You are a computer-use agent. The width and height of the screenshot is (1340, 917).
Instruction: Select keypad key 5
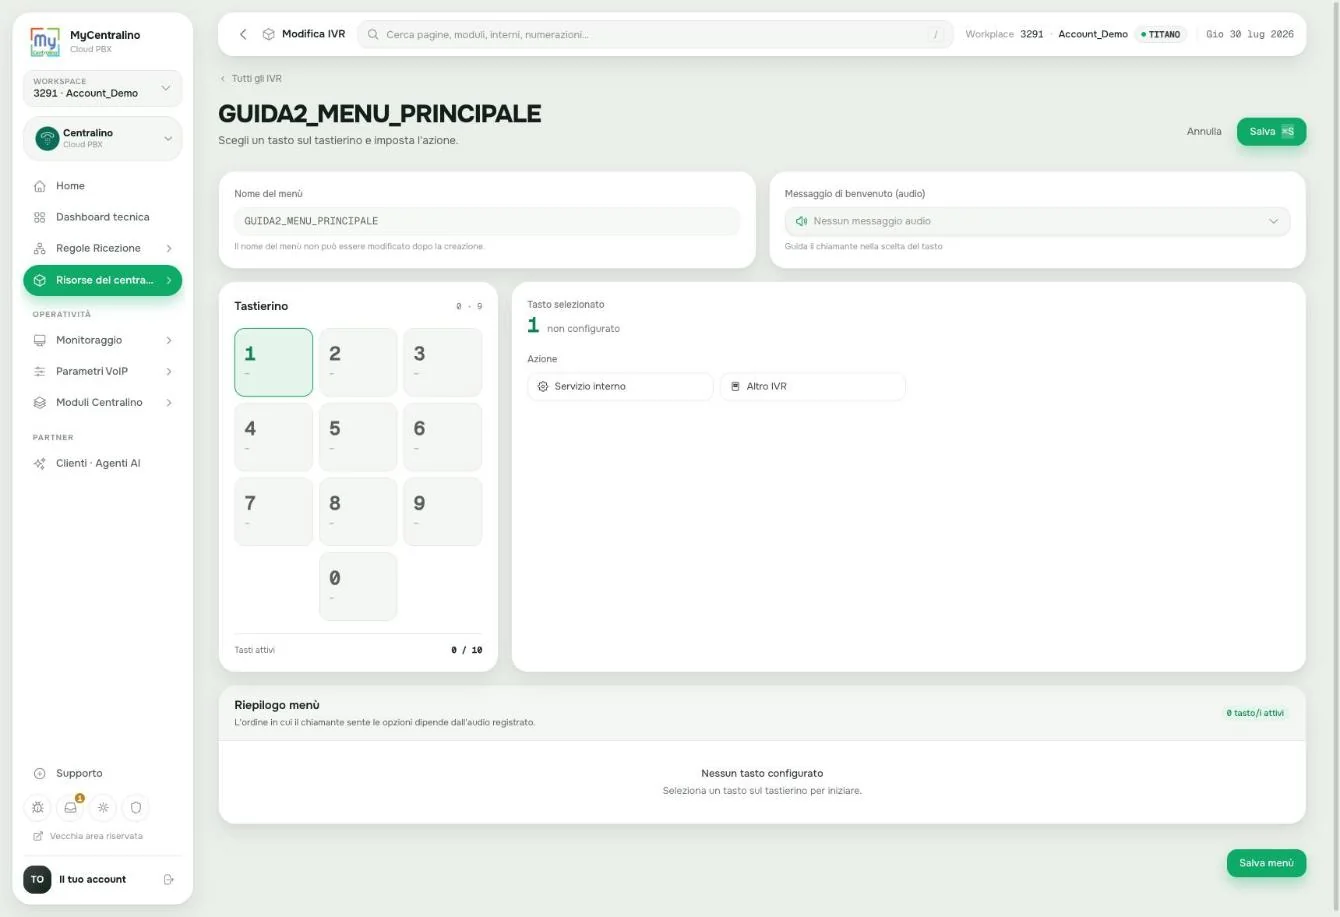(x=358, y=437)
